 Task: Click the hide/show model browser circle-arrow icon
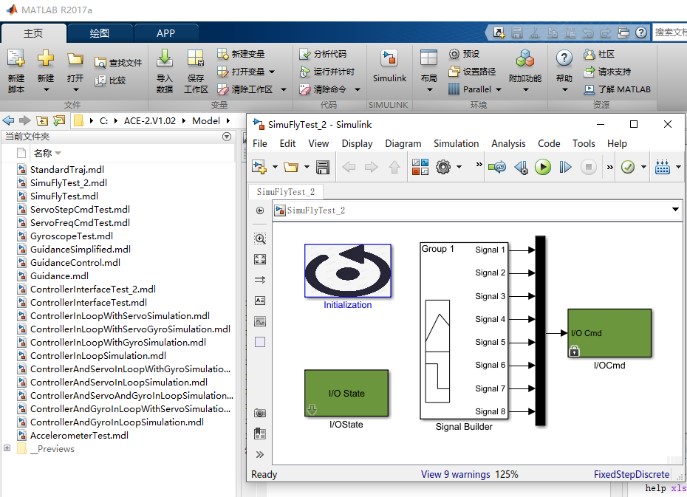(260, 210)
